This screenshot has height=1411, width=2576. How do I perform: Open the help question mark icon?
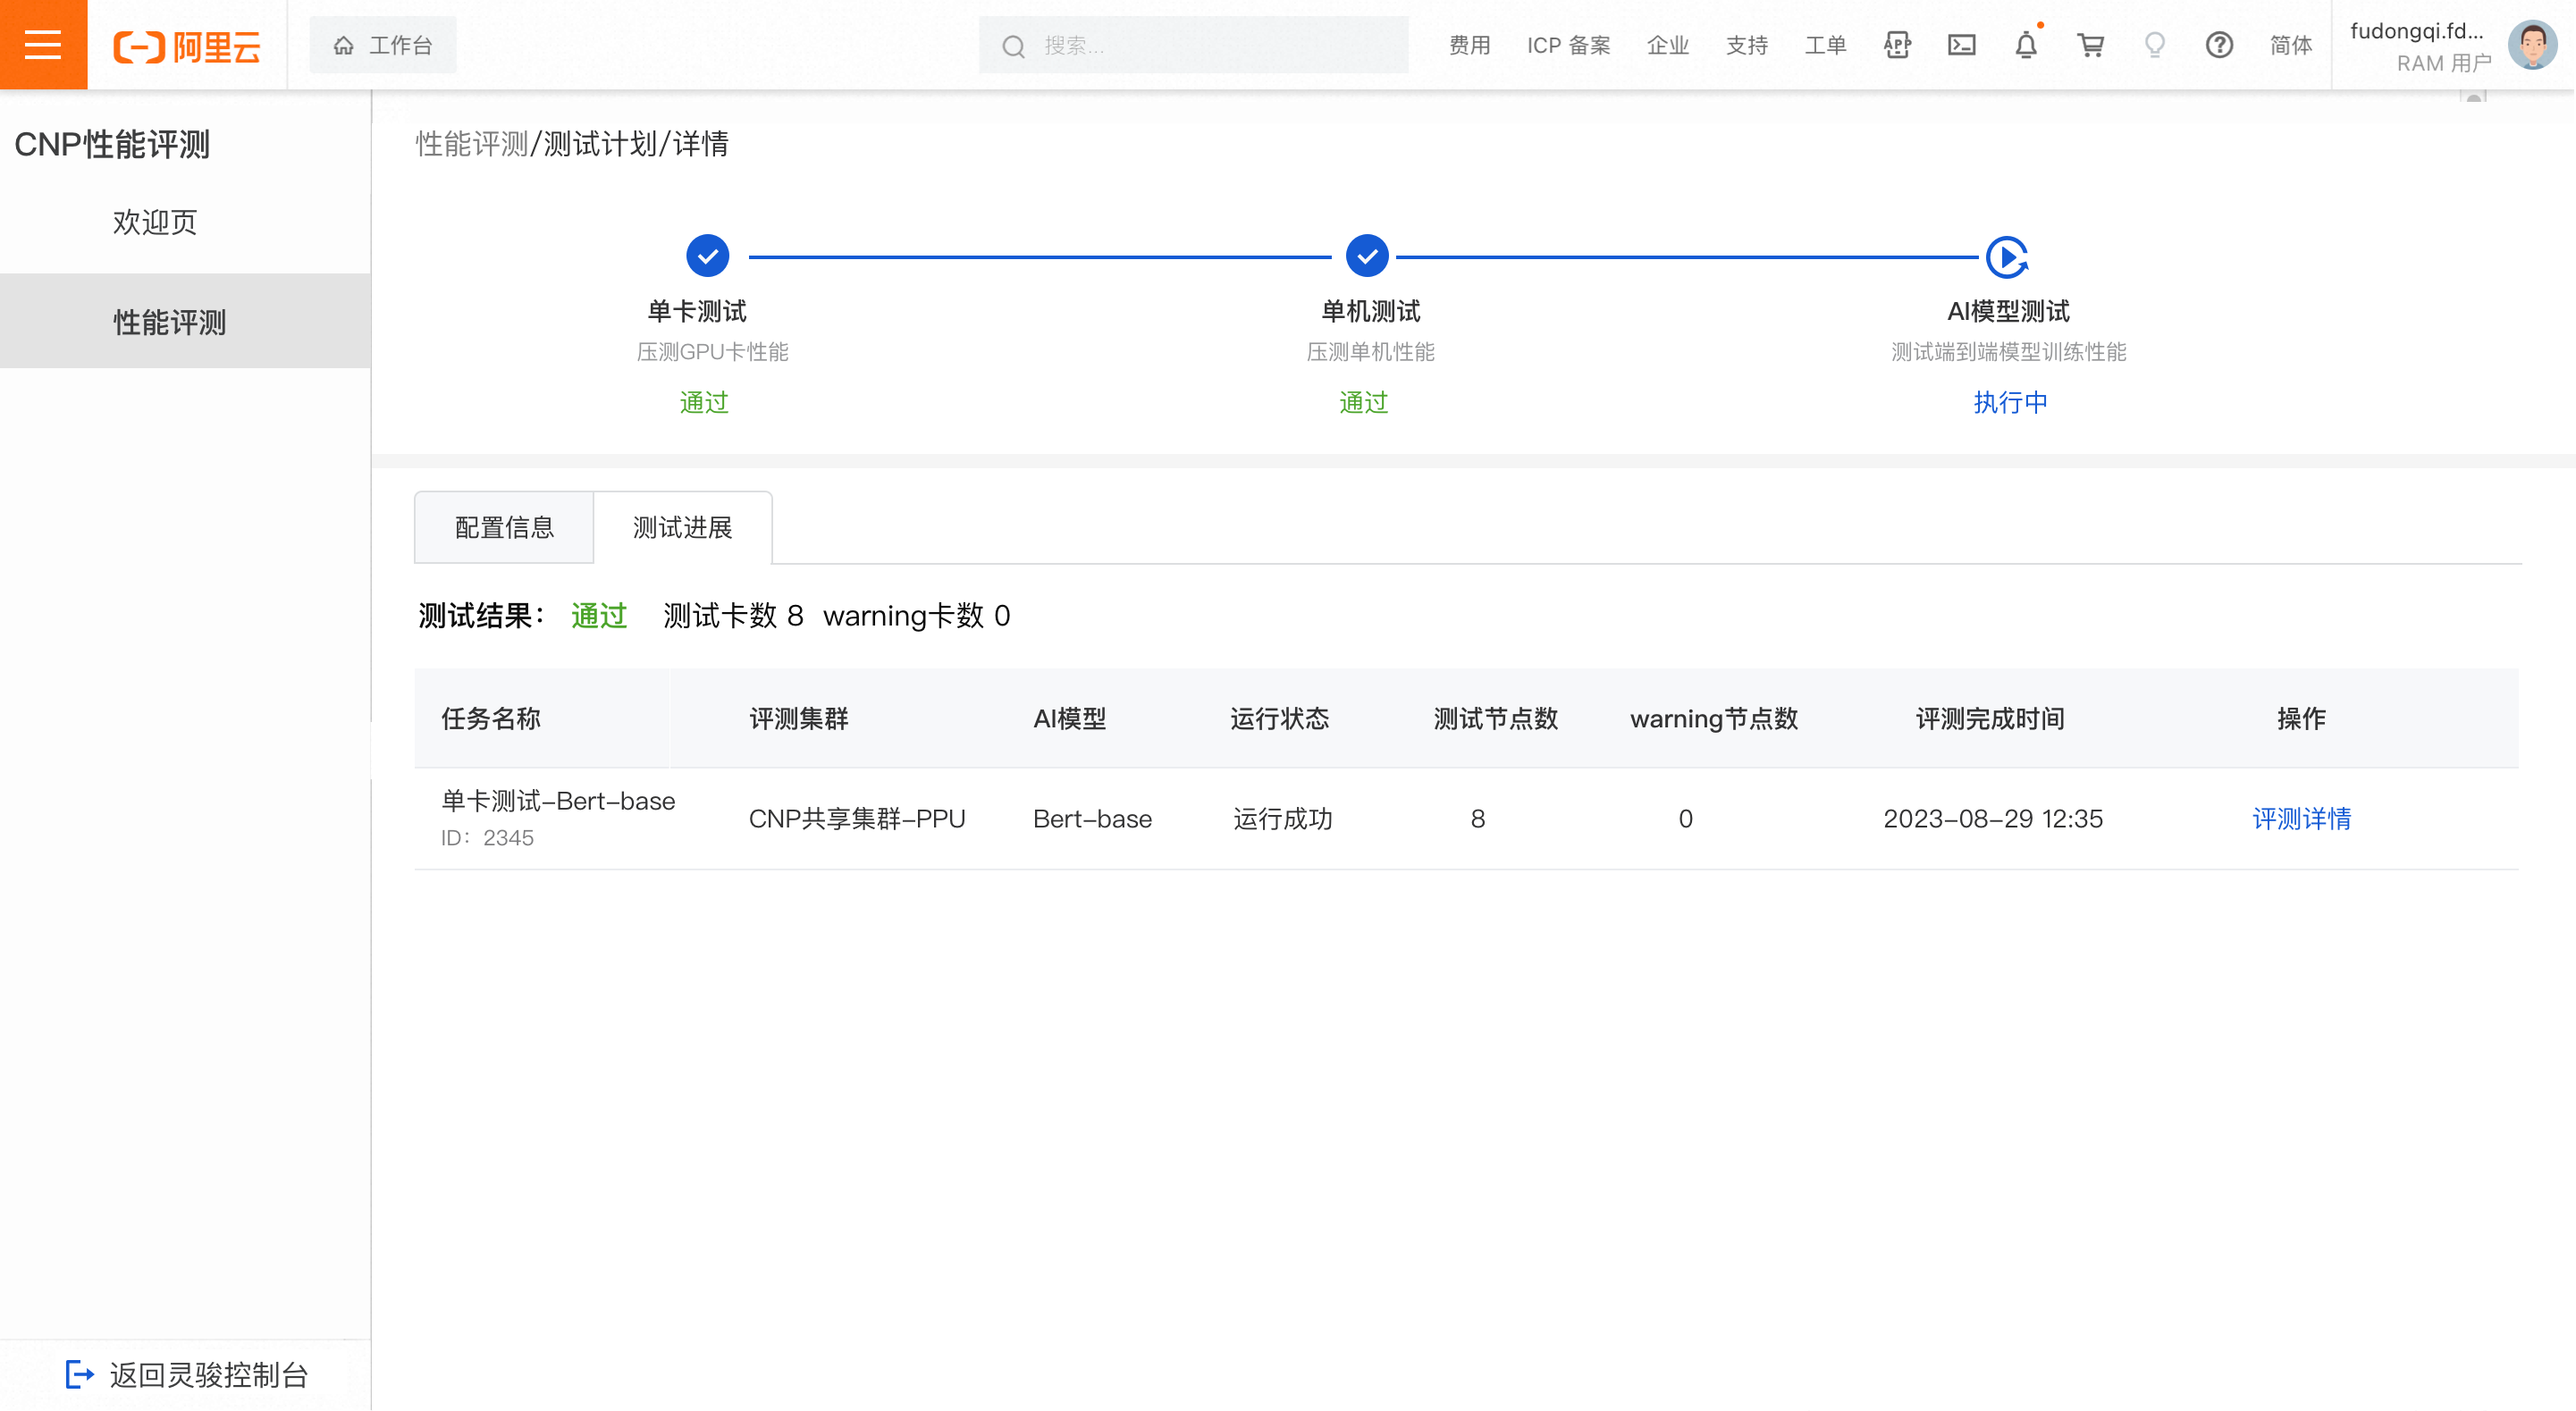tap(2219, 45)
